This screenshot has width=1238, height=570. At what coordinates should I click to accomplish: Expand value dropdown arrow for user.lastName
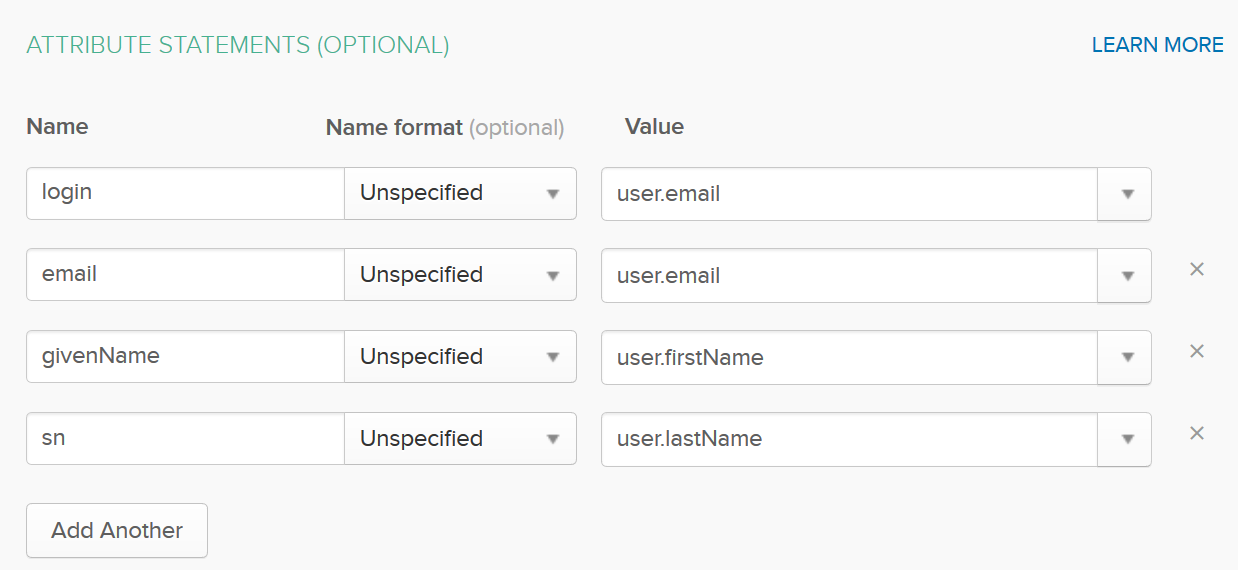pyautogui.click(x=1126, y=440)
